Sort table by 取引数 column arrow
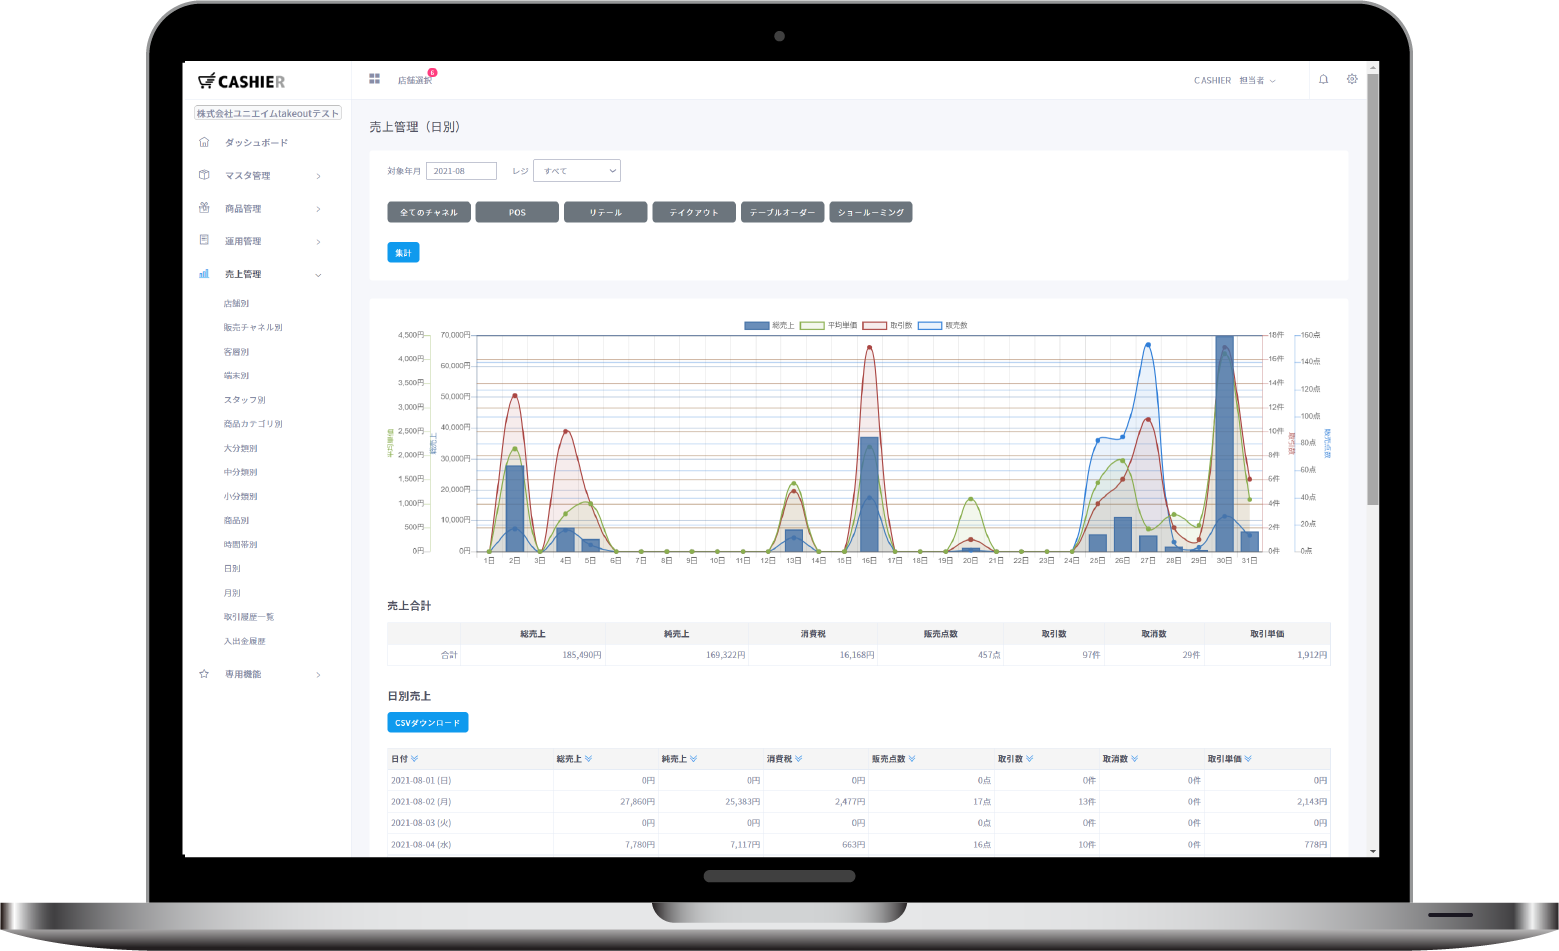This screenshot has height=951, width=1559. click(x=1029, y=759)
